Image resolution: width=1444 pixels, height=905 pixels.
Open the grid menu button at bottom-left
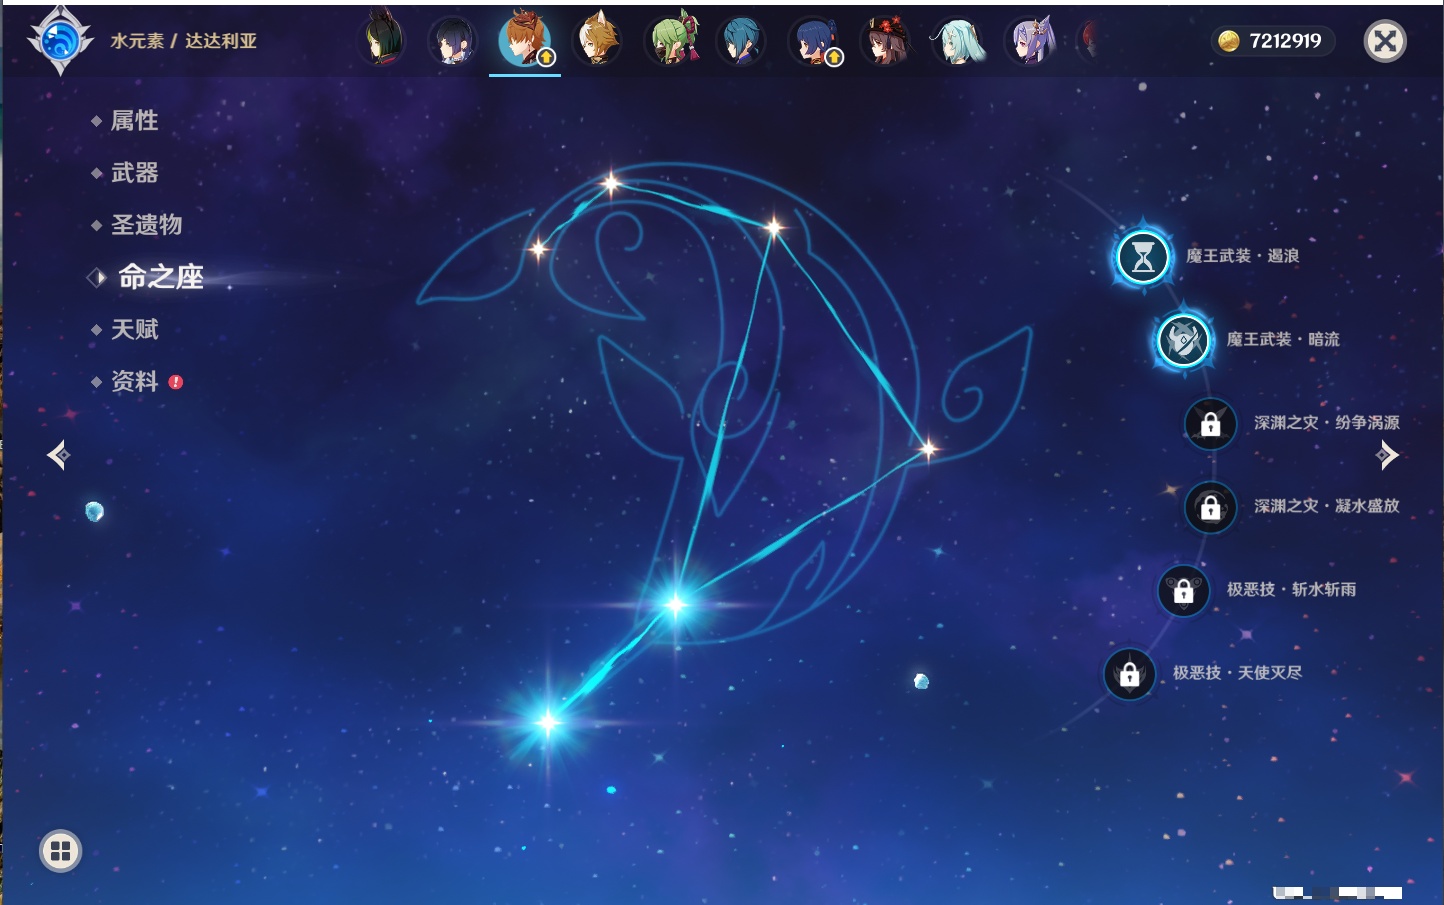60,851
